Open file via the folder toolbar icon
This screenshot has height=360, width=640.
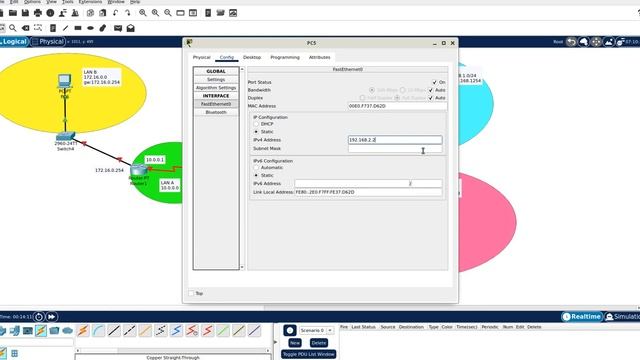coord(13,13)
